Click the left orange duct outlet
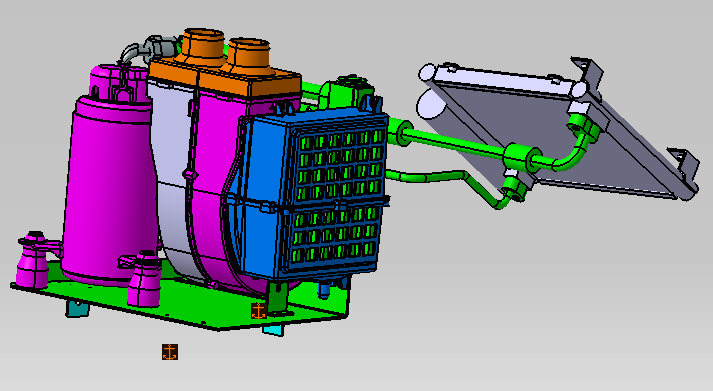 coord(203,44)
